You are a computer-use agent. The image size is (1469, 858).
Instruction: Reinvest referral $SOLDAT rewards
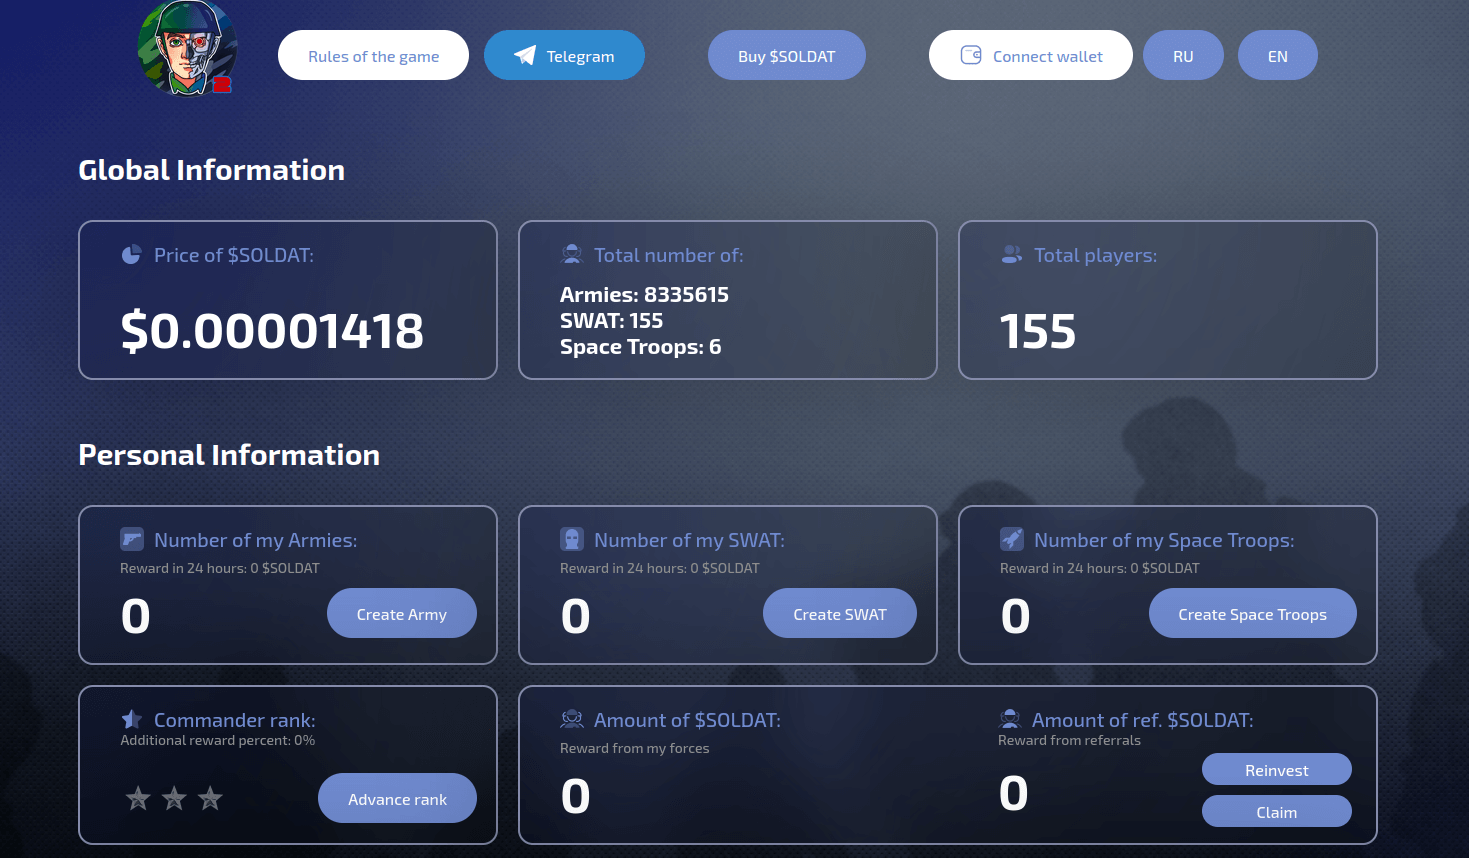pos(1277,769)
